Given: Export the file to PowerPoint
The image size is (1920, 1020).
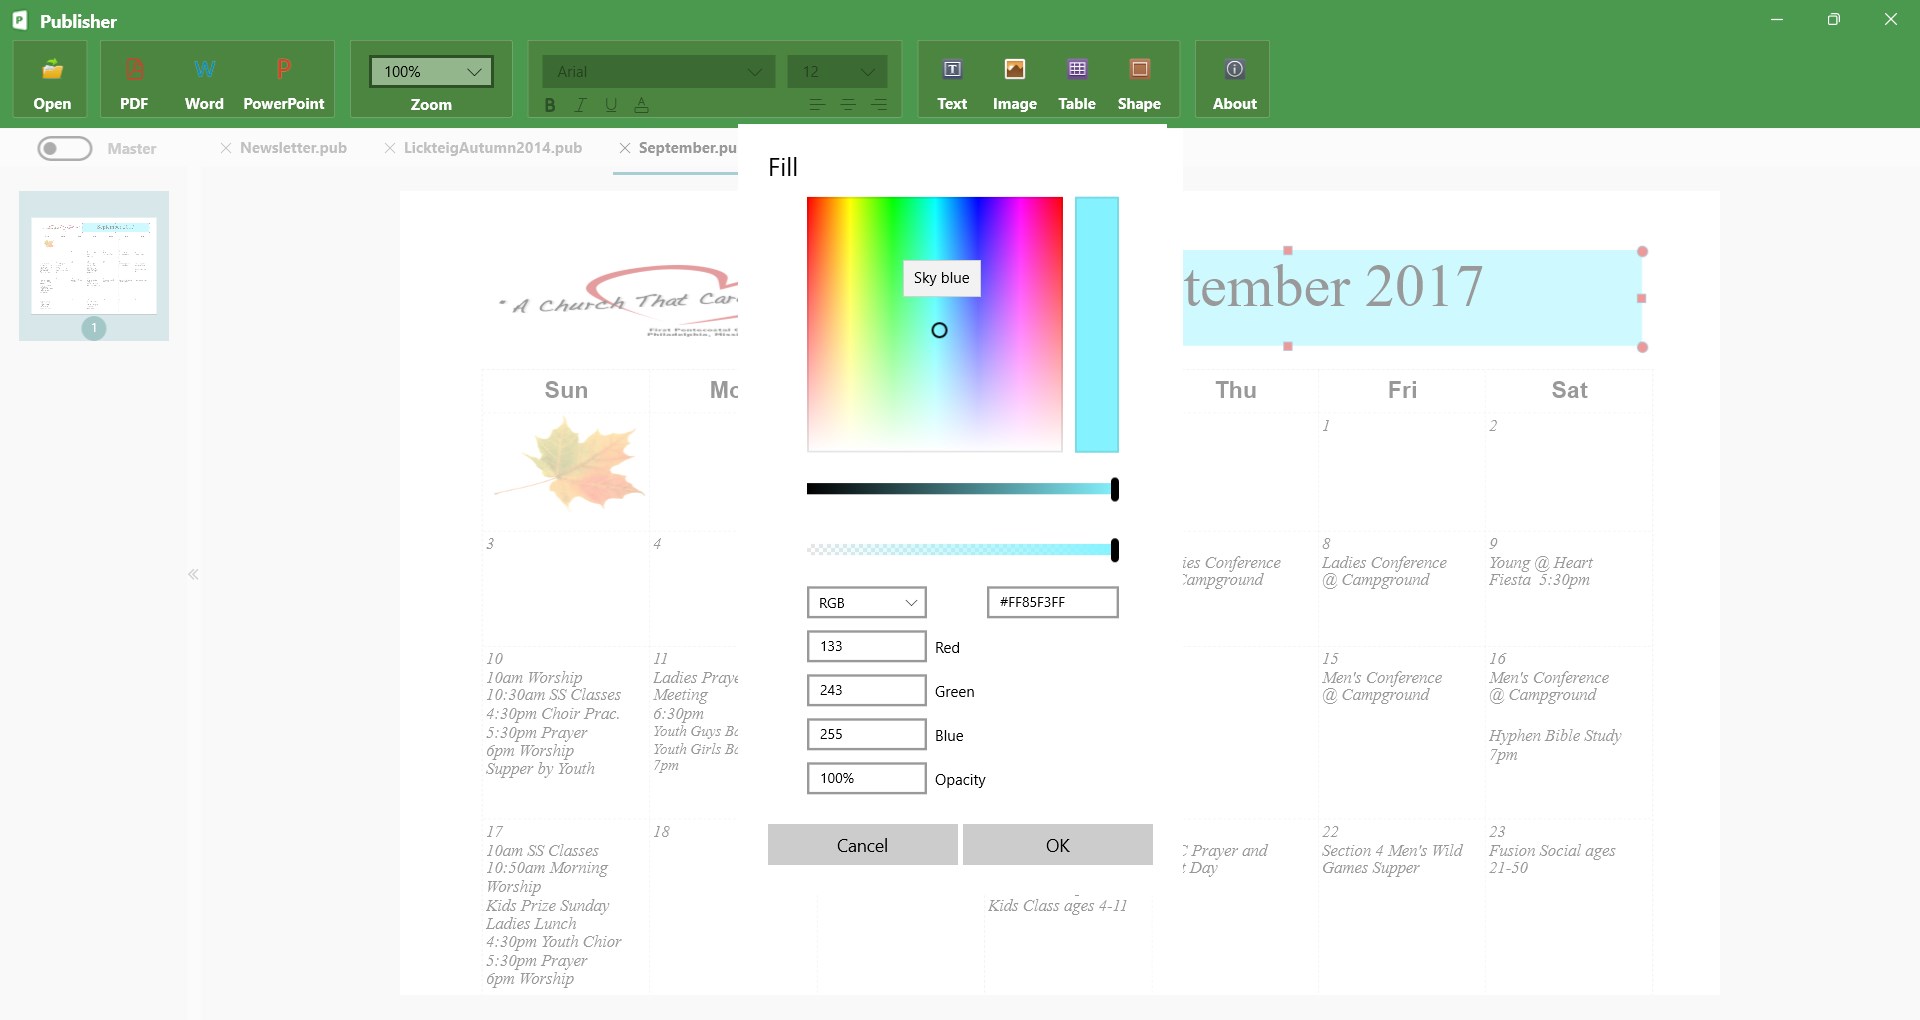Looking at the screenshot, I should pos(284,79).
